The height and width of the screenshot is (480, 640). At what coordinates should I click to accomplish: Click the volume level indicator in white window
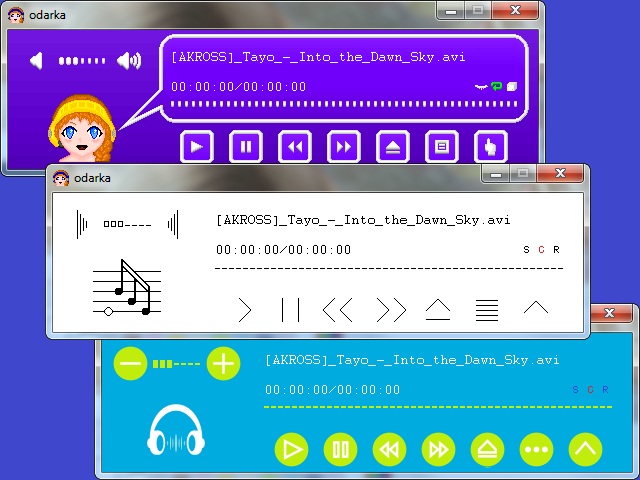point(127,224)
